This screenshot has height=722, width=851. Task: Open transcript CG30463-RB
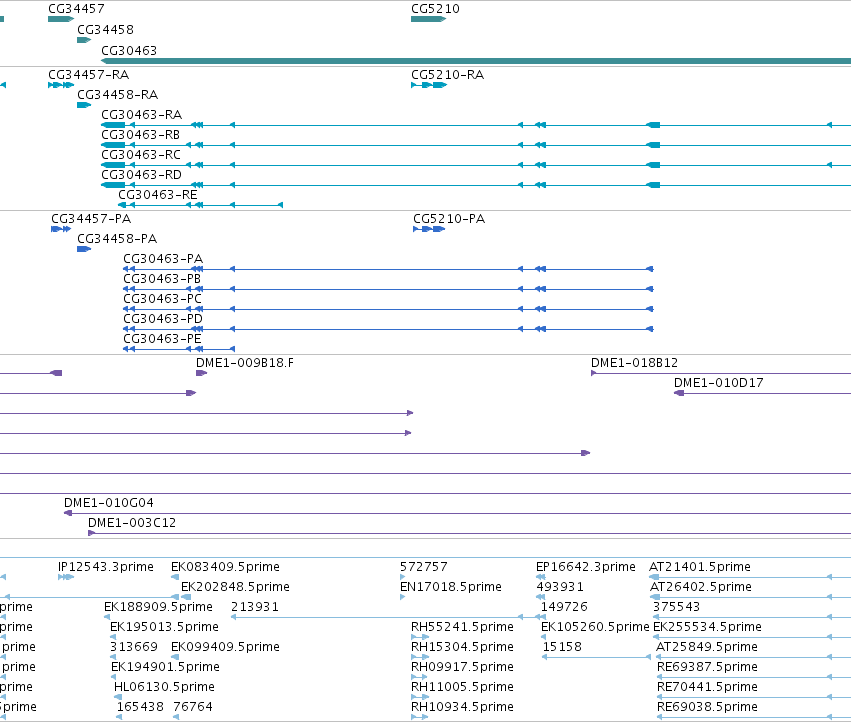pos(141,135)
